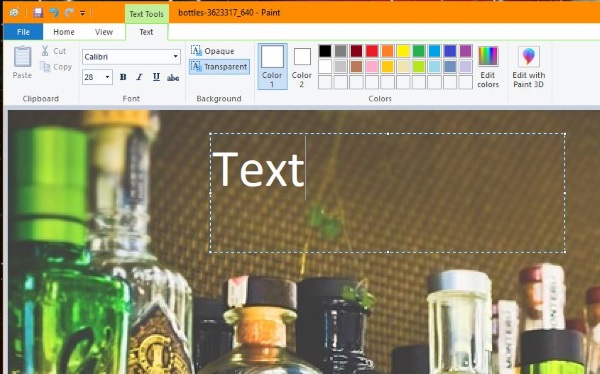Click the Save icon in title bar
600x374 pixels.
(x=38, y=13)
